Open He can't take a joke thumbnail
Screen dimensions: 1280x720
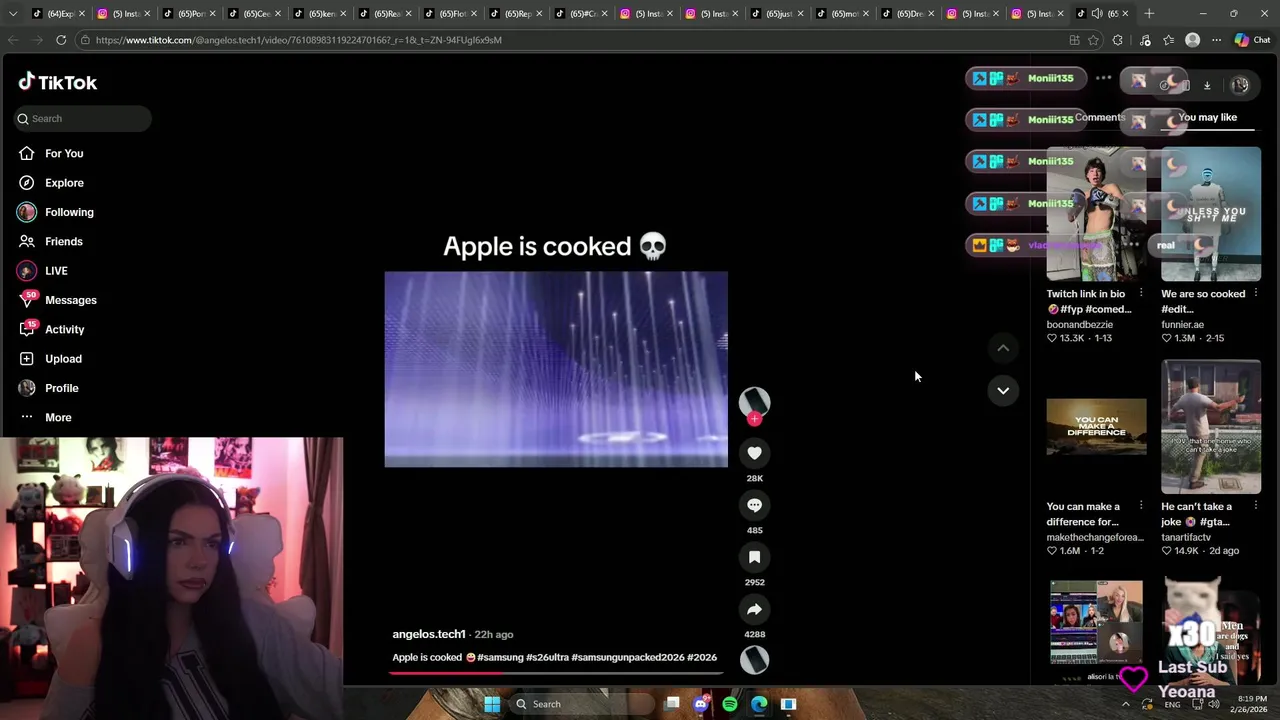tap(1211, 427)
